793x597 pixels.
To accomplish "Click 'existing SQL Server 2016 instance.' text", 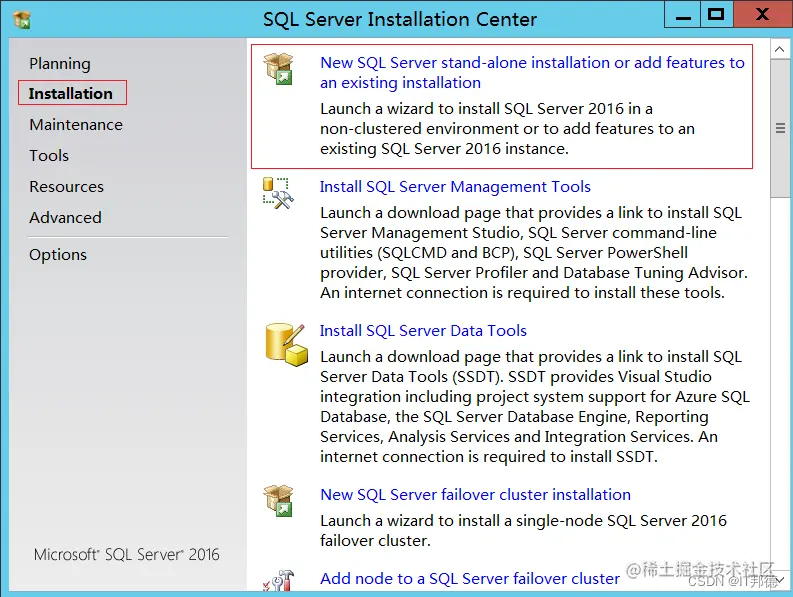I will tap(444, 149).
